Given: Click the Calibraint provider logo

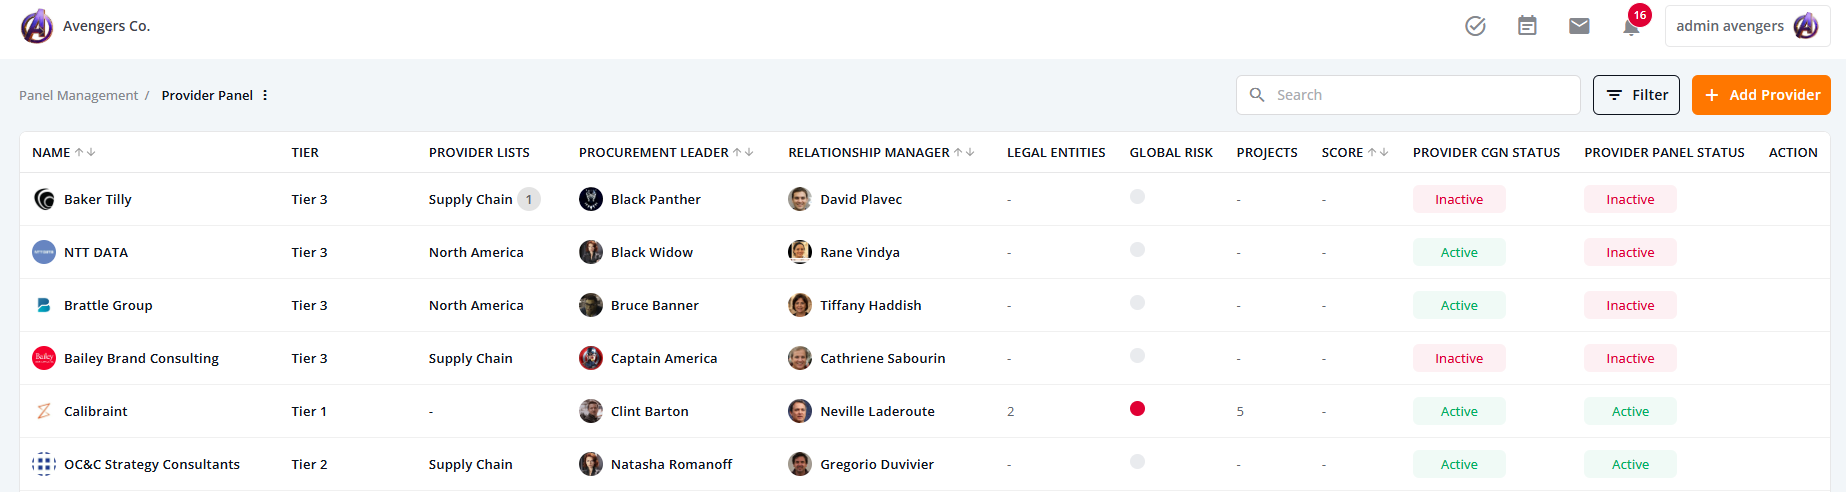Looking at the screenshot, I should (x=44, y=411).
